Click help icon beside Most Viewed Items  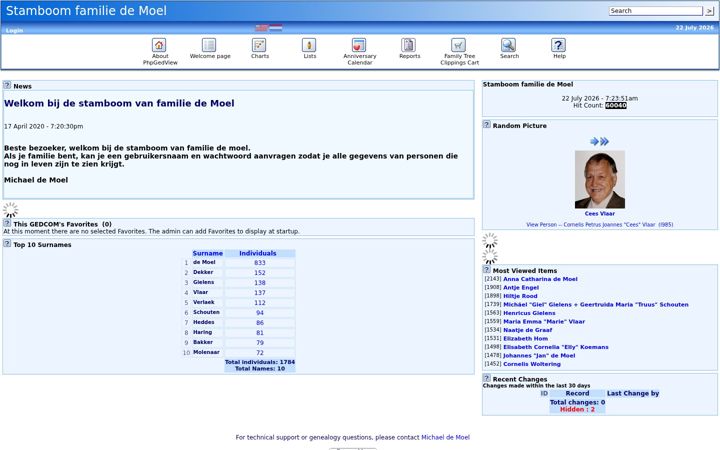[x=487, y=270]
